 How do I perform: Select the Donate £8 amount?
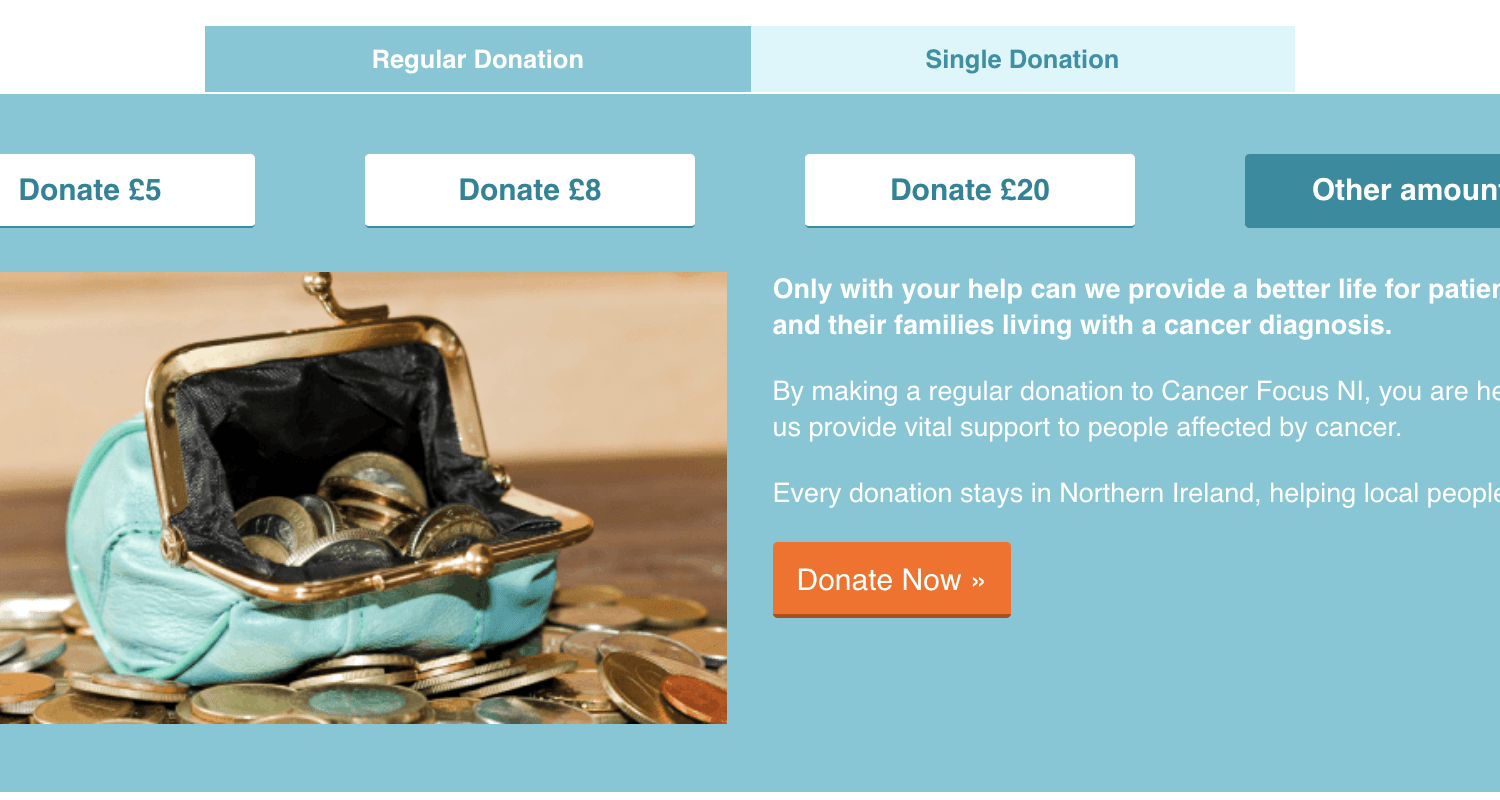tap(530, 190)
